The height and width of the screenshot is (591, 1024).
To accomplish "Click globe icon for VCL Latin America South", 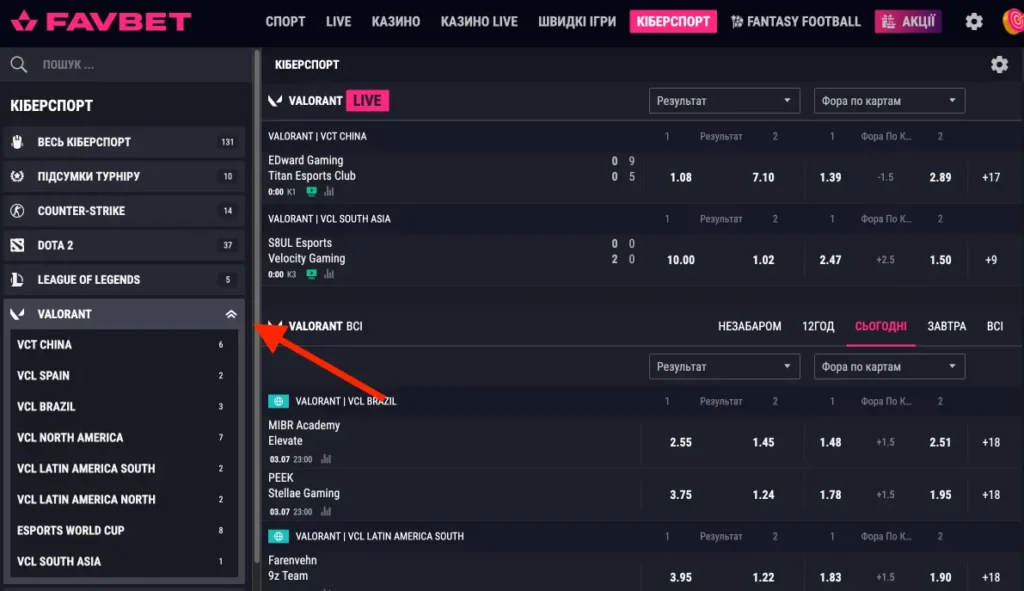I will [x=278, y=536].
